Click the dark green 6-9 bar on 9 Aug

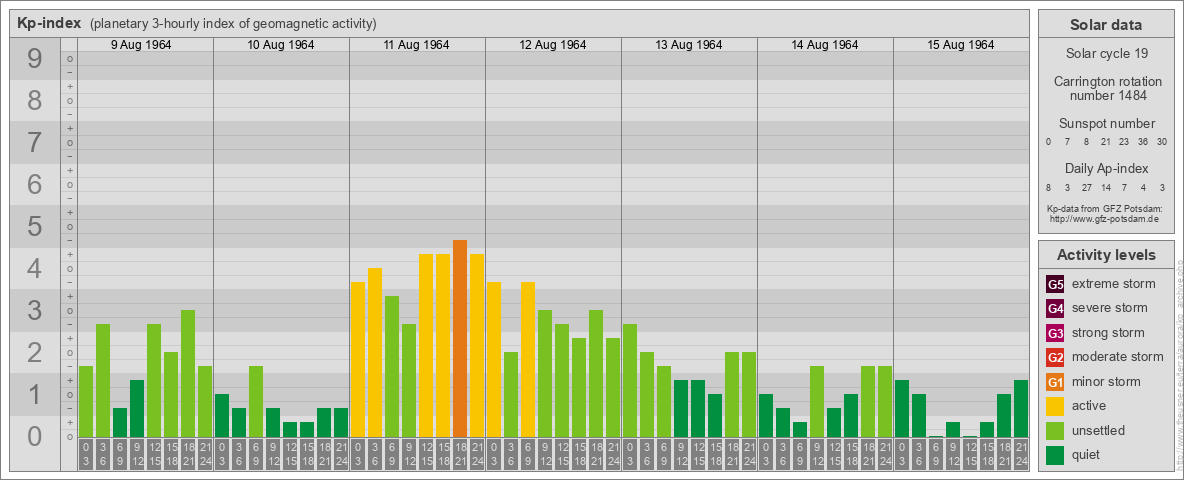click(x=120, y=423)
